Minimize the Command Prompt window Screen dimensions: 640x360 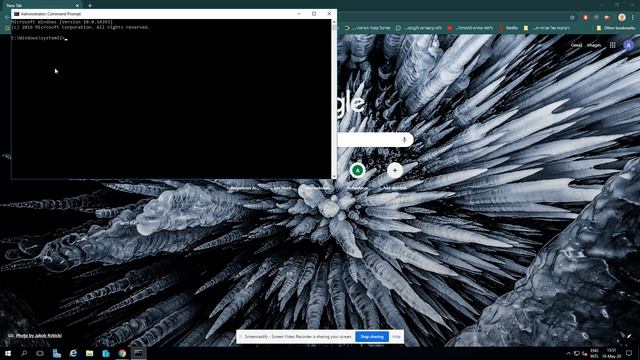tap(299, 14)
